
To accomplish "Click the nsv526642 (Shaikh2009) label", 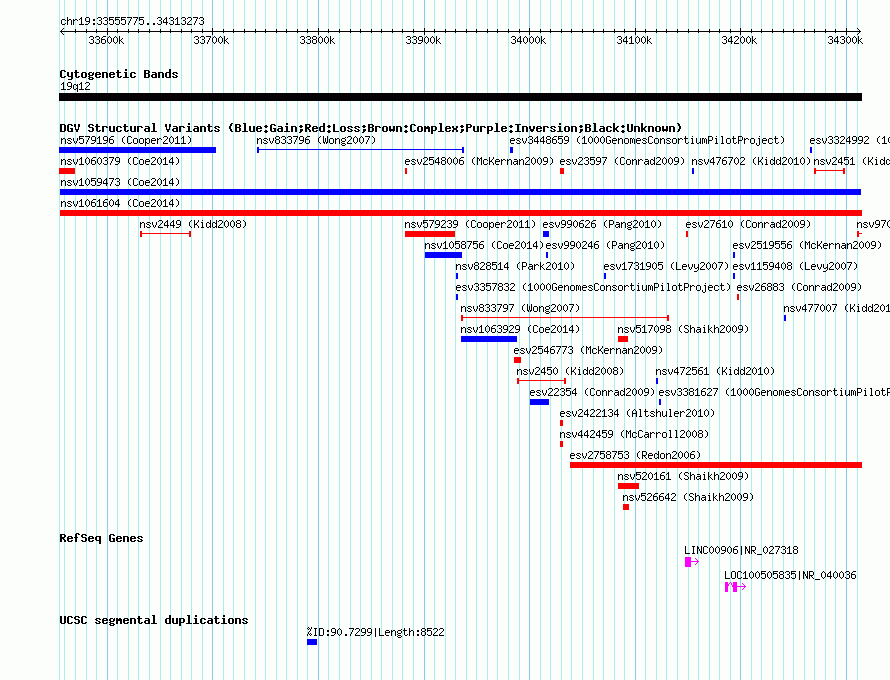I will point(688,497).
